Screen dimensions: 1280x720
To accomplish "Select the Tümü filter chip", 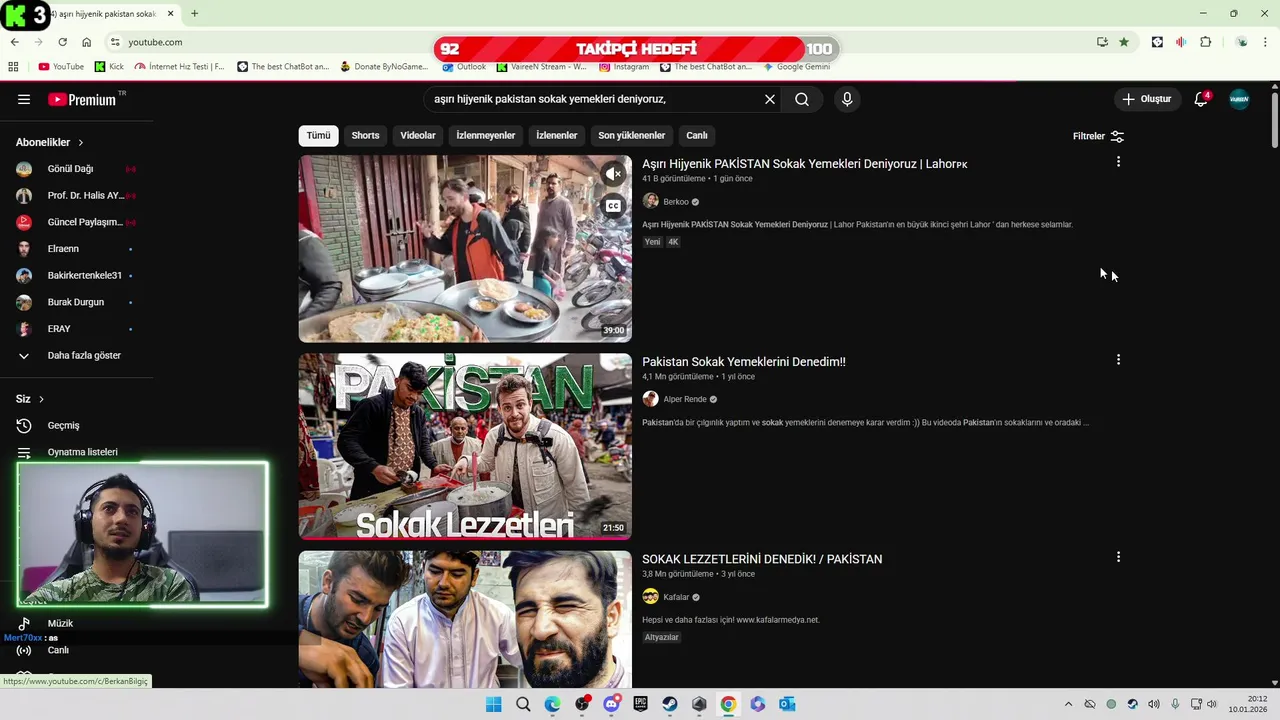I will pos(318,135).
